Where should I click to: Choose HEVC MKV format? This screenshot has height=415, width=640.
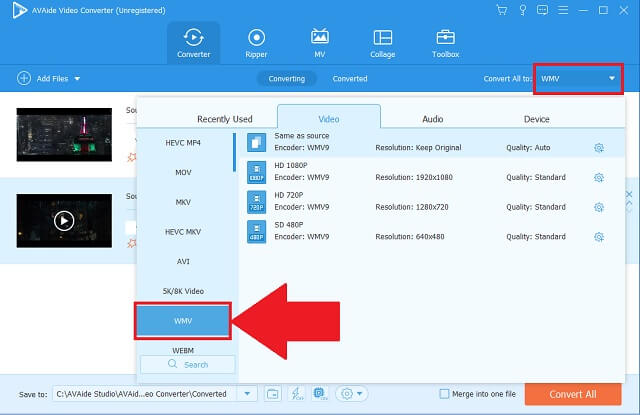pos(183,232)
